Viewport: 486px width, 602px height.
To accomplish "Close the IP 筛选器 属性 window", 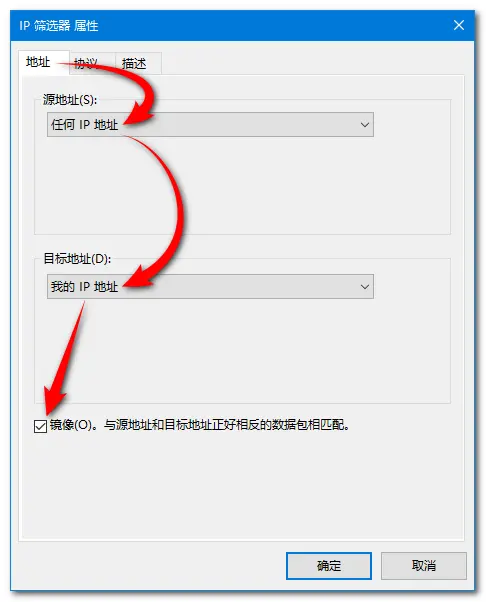I will coord(459,25).
